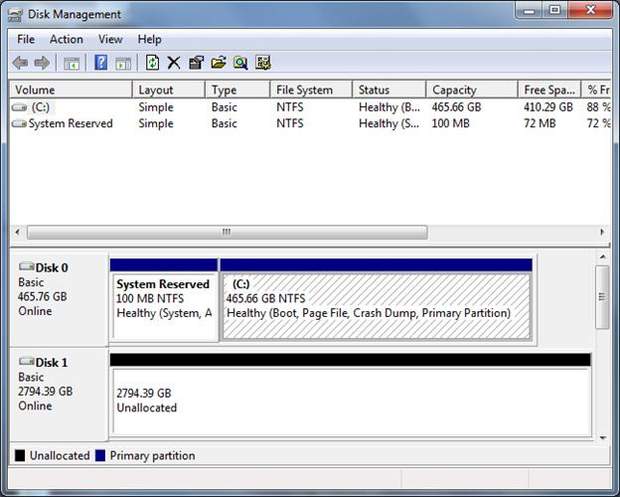
Task: Open the Action menu
Action: 66,39
